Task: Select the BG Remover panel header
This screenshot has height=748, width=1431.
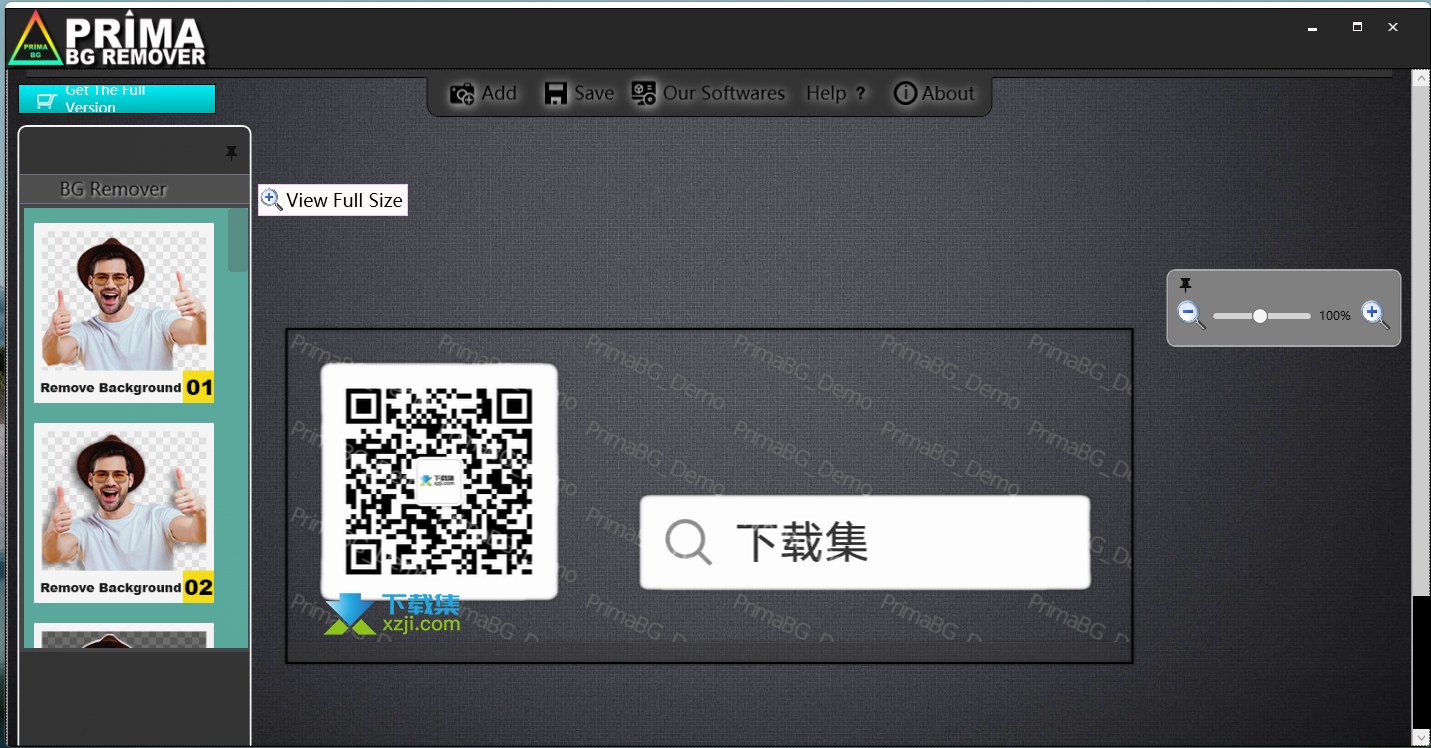Action: 134,189
